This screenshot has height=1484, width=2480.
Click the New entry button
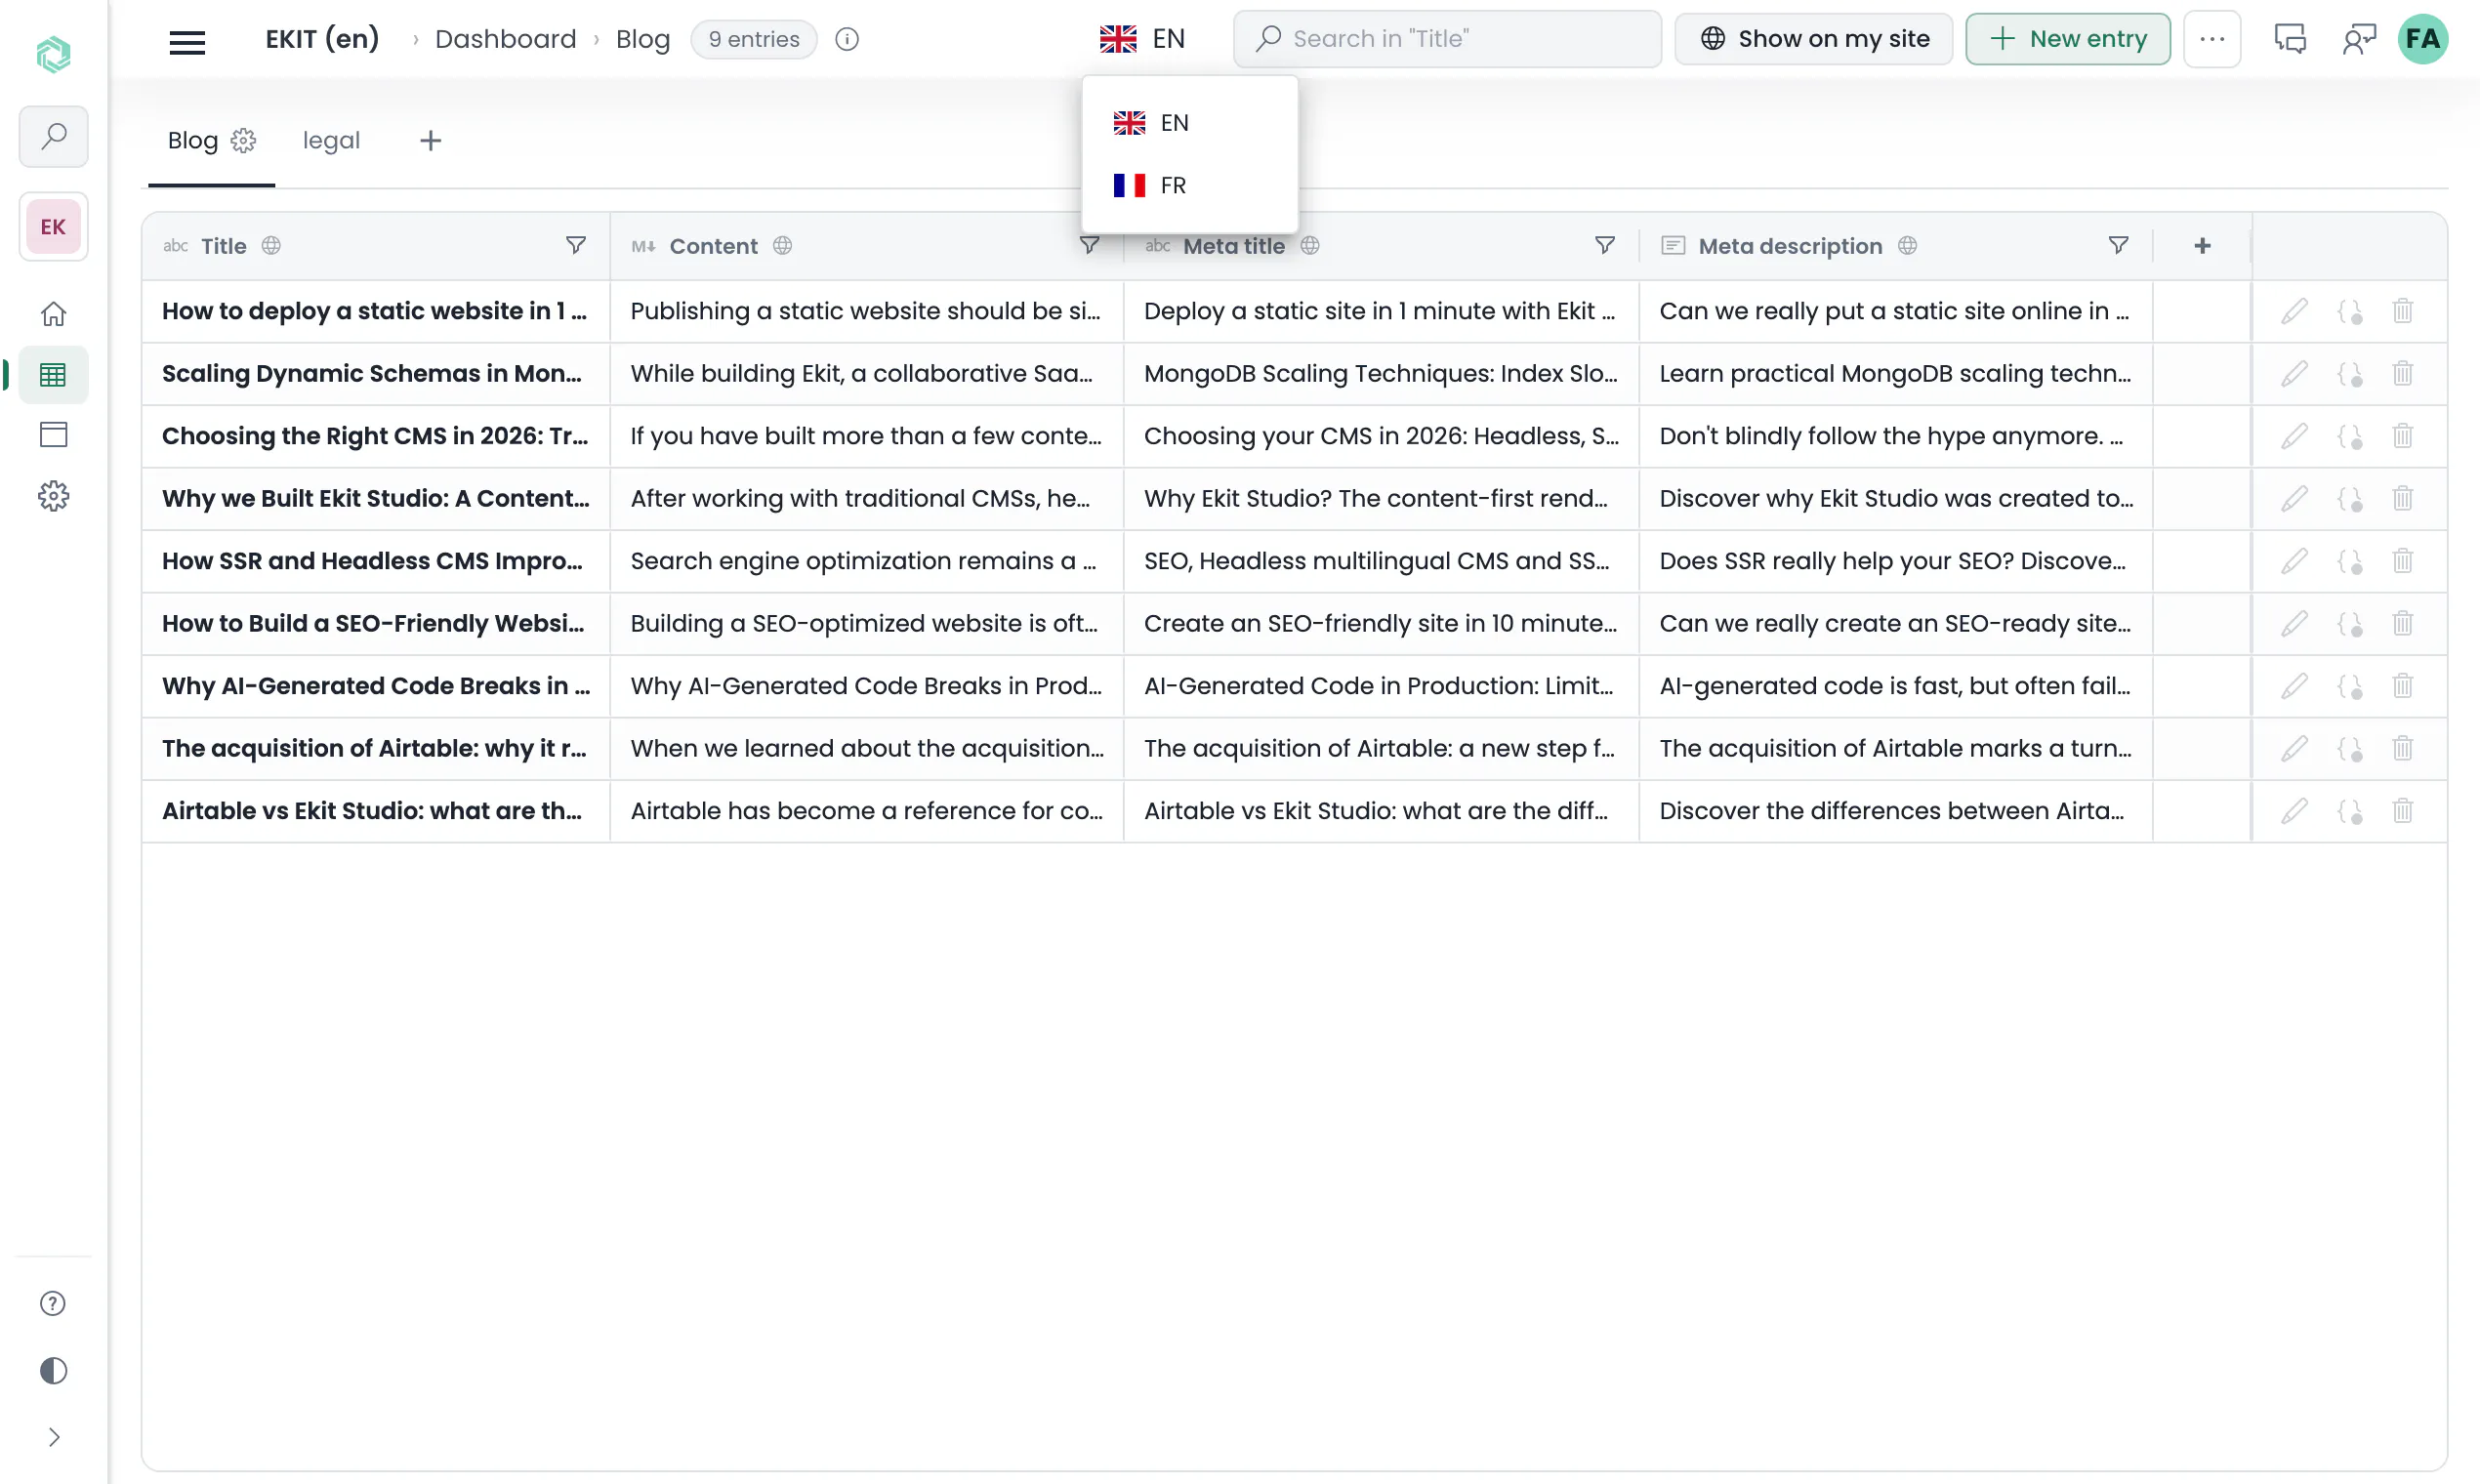pyautogui.click(x=2068, y=39)
